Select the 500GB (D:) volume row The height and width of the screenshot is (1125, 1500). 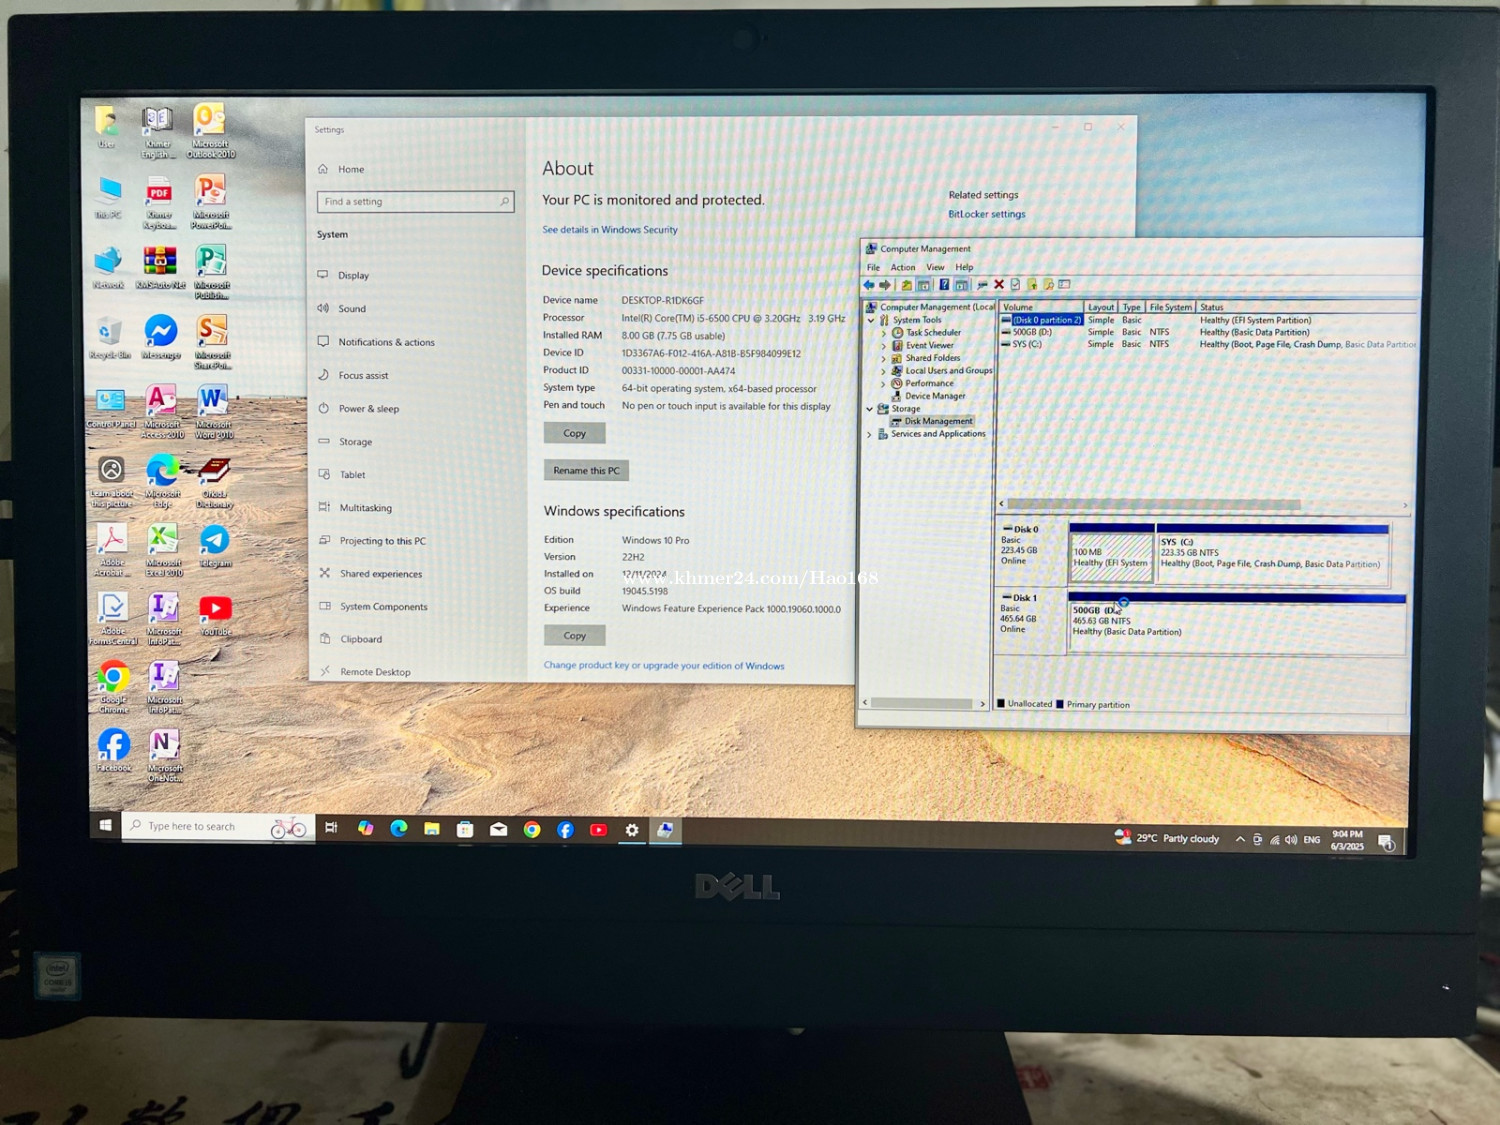coord(1208,332)
